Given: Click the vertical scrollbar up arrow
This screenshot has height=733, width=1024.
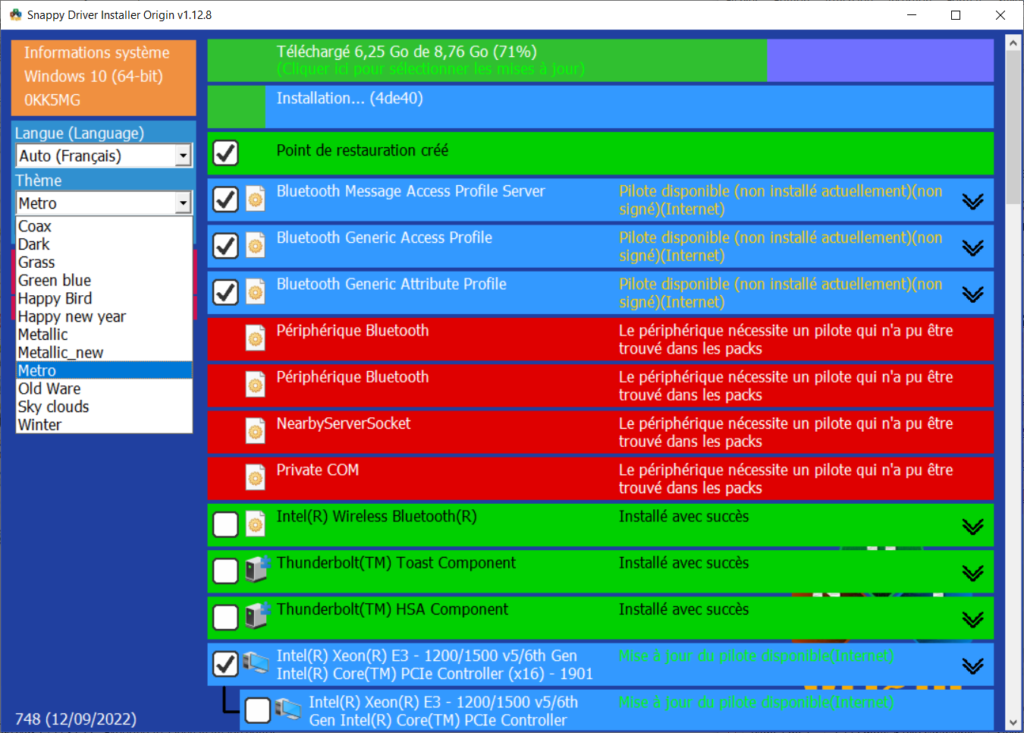Looking at the screenshot, I should click(1013, 43).
